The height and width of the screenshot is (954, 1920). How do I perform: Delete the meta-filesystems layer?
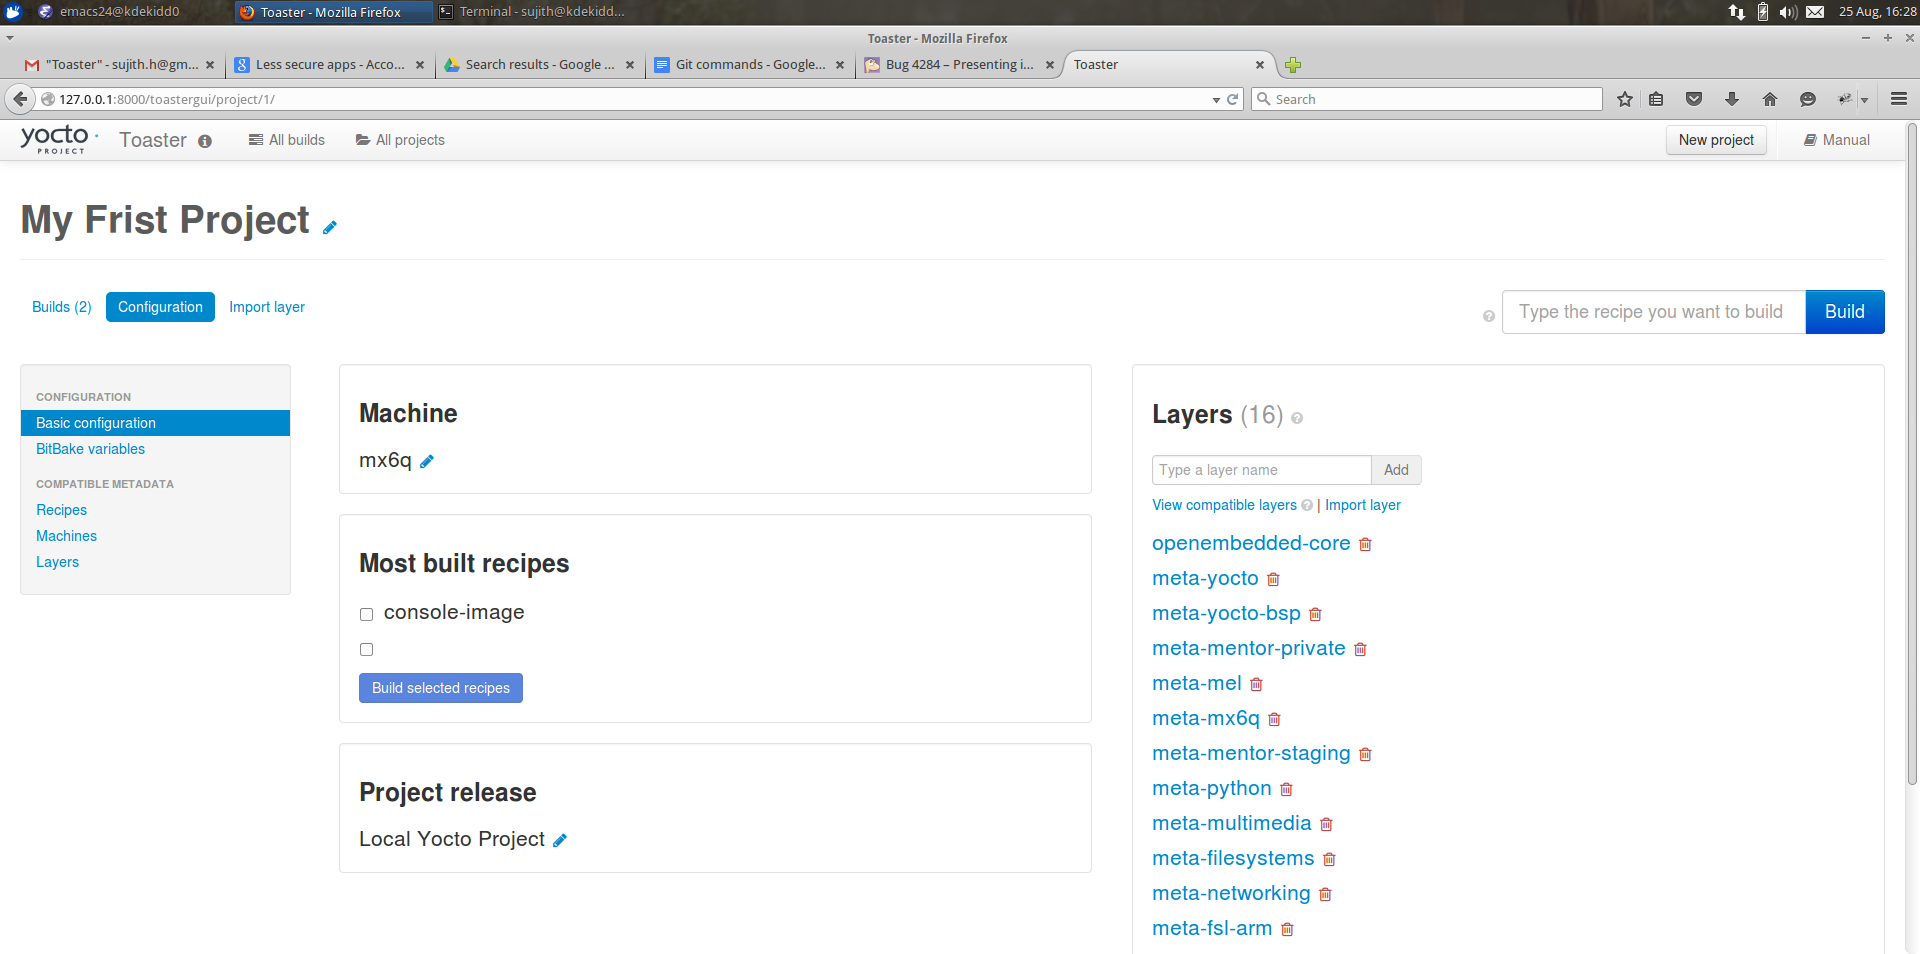[1329, 859]
